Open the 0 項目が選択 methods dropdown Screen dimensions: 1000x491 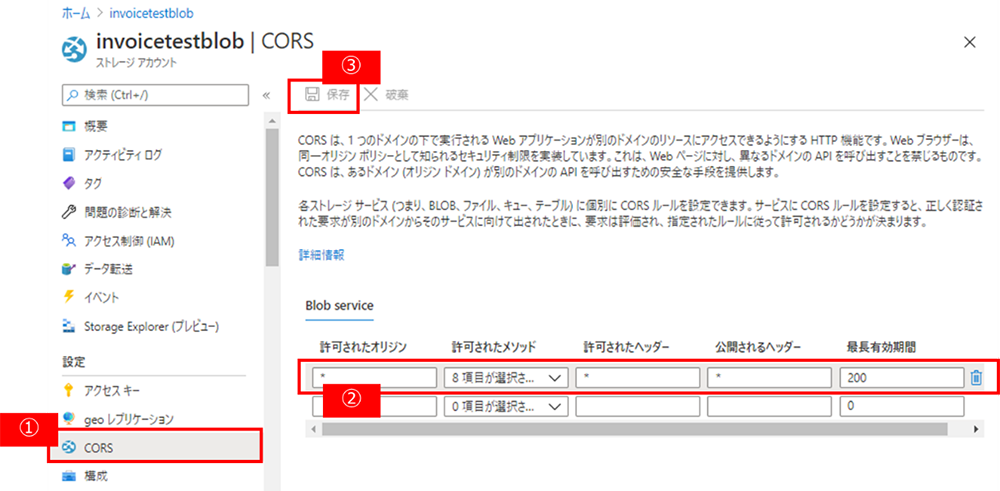(x=506, y=406)
